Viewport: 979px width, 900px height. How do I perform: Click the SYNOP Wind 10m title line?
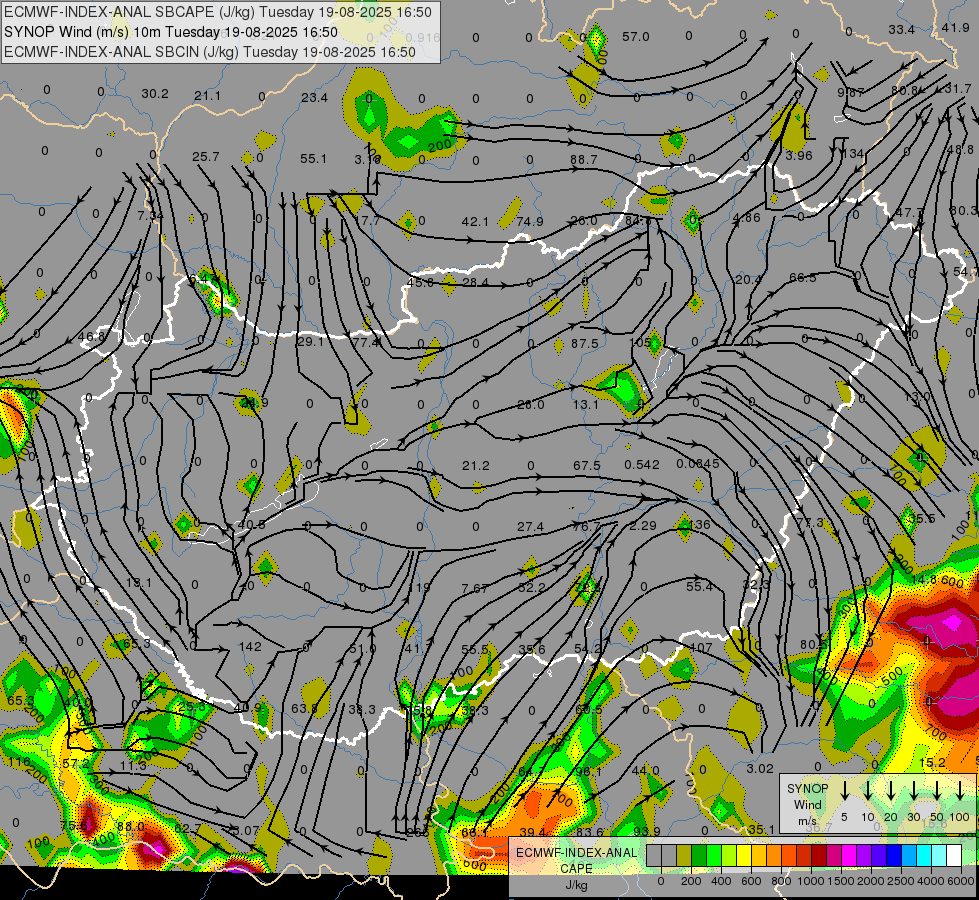pyautogui.click(x=170, y=32)
